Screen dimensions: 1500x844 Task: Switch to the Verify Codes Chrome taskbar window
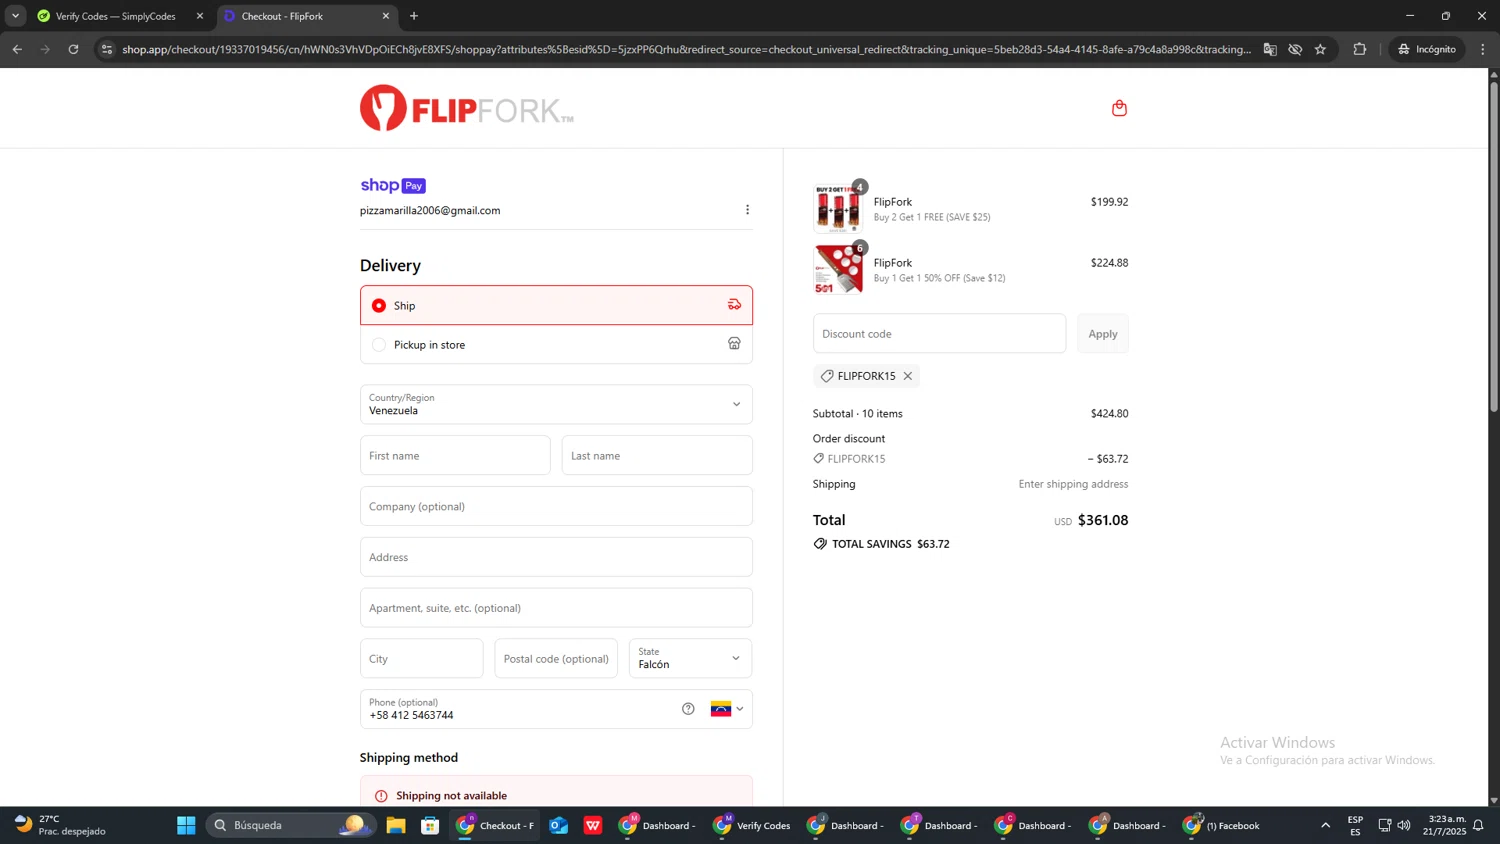(x=752, y=825)
